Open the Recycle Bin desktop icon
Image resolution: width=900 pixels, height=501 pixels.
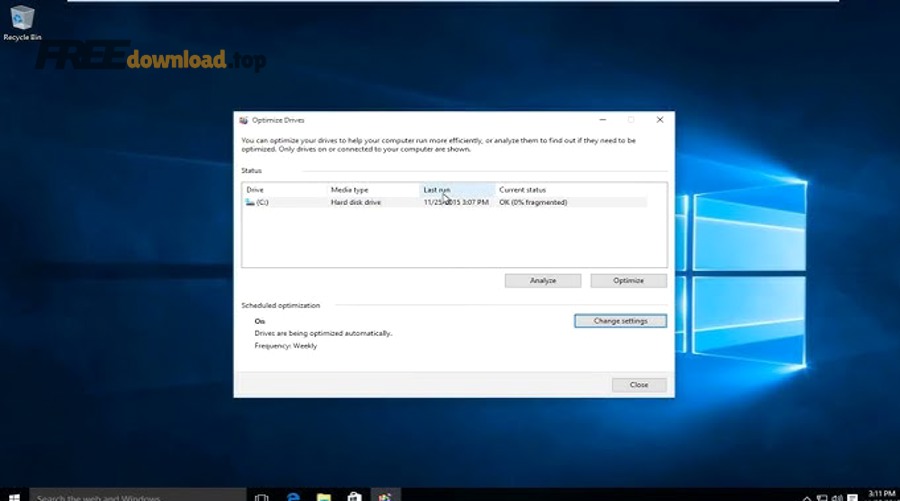[x=21, y=20]
